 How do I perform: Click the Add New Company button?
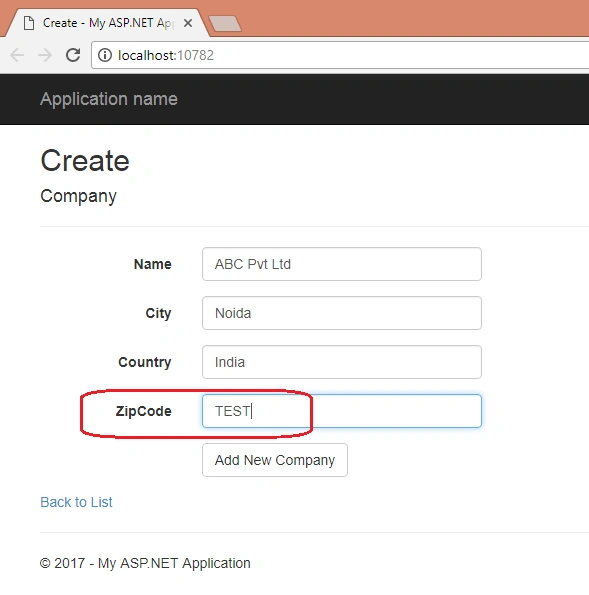(x=275, y=460)
